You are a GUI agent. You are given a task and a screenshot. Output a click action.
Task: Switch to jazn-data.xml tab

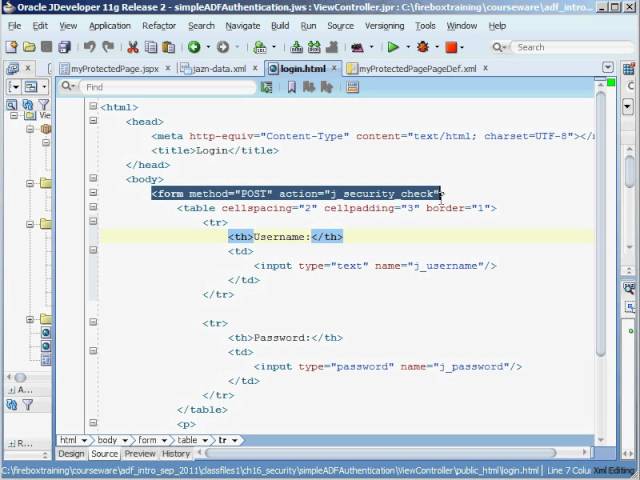219,69
